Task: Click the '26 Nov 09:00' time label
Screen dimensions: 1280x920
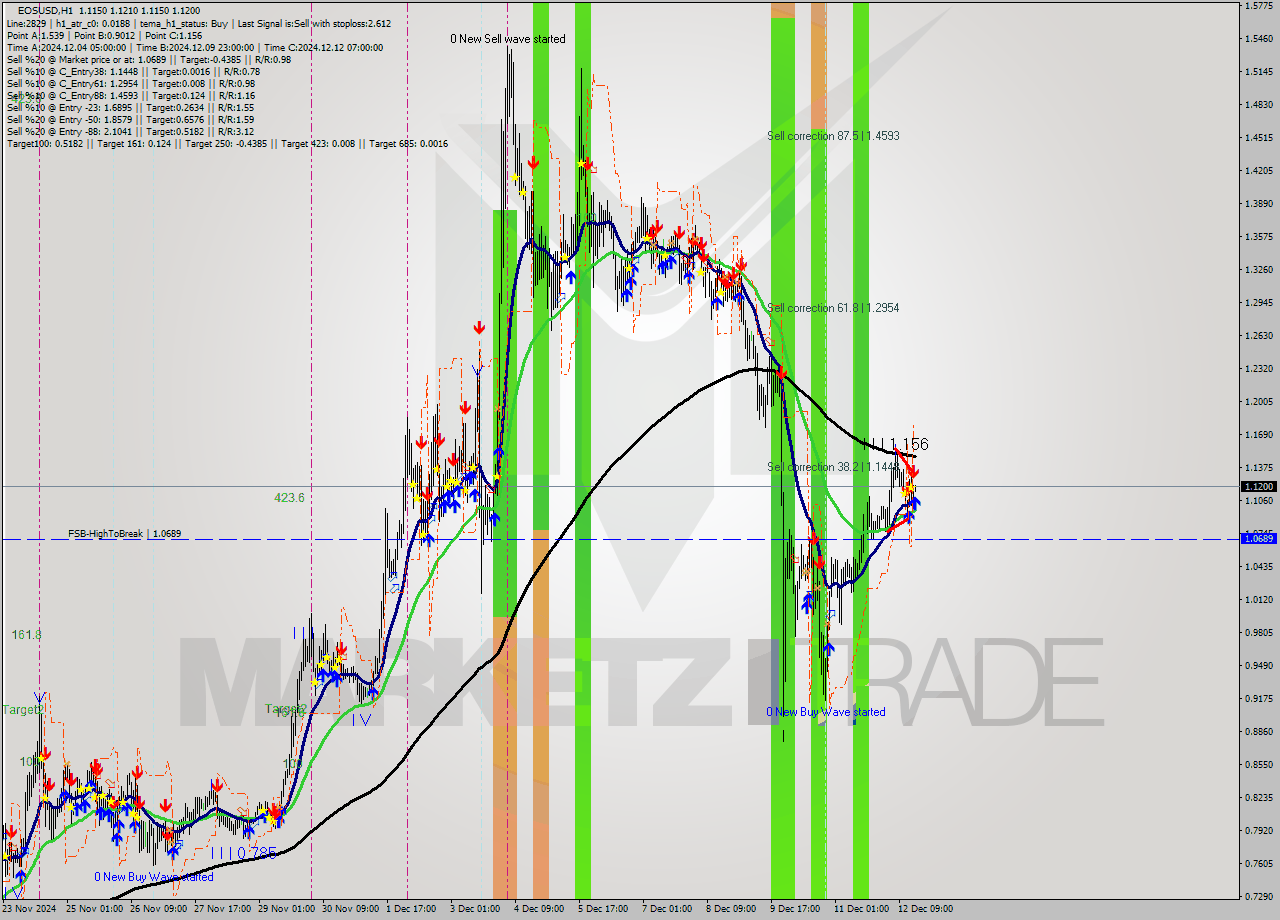Action: click(x=158, y=909)
